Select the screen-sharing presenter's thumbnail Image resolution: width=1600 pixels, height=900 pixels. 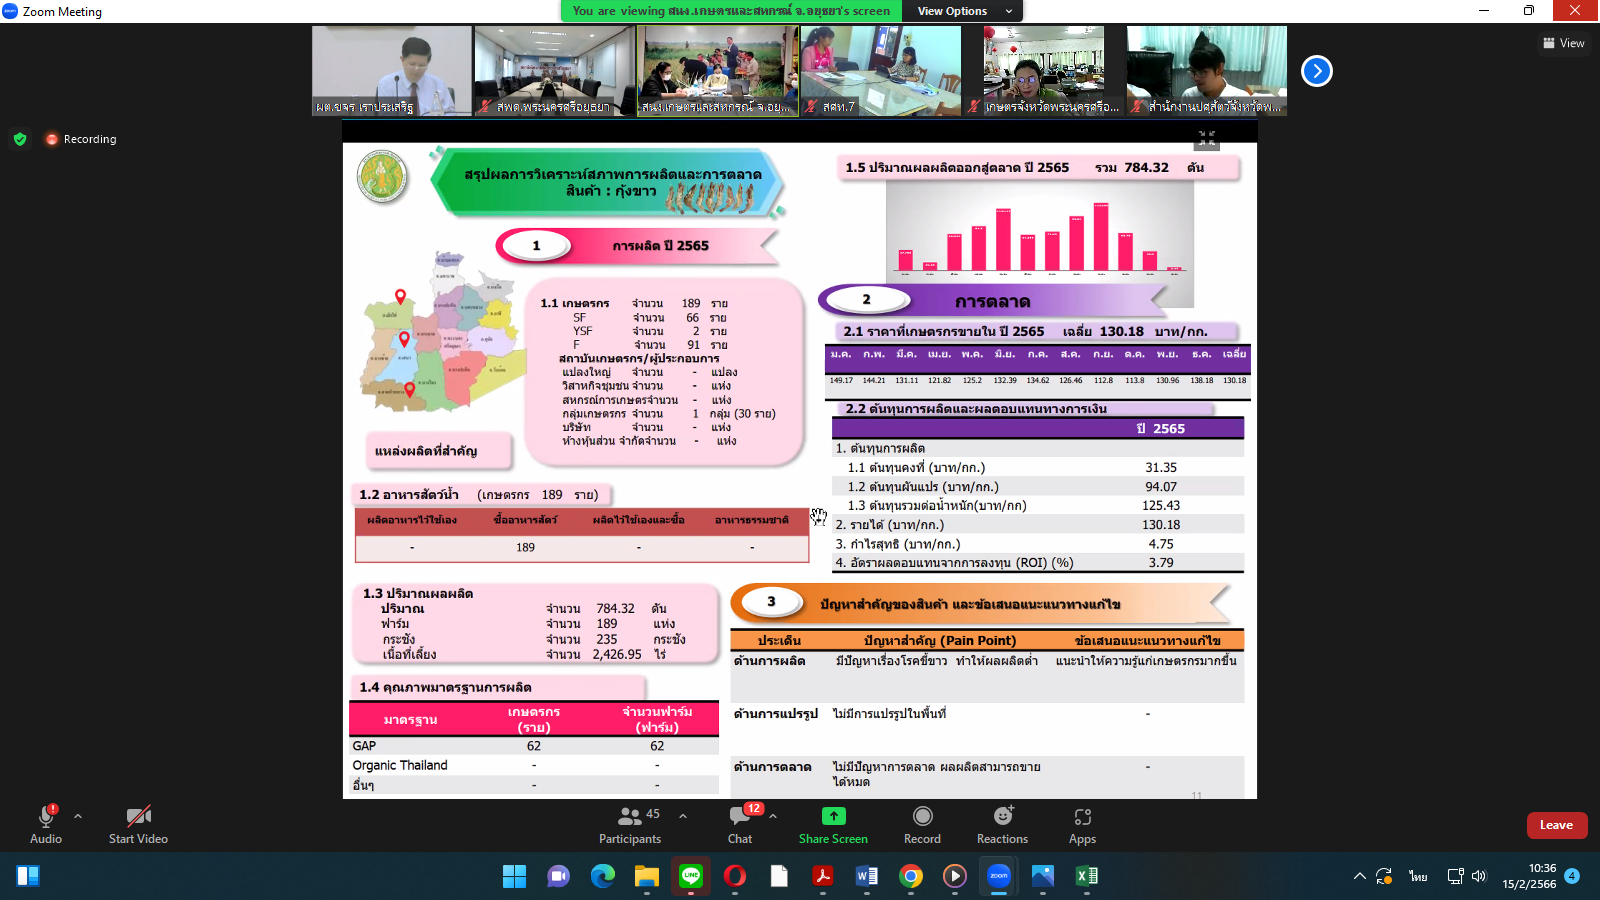click(718, 71)
